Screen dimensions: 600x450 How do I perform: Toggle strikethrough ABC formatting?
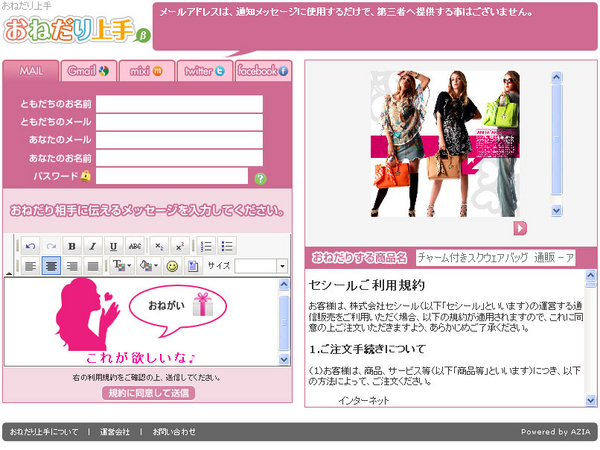tap(135, 246)
